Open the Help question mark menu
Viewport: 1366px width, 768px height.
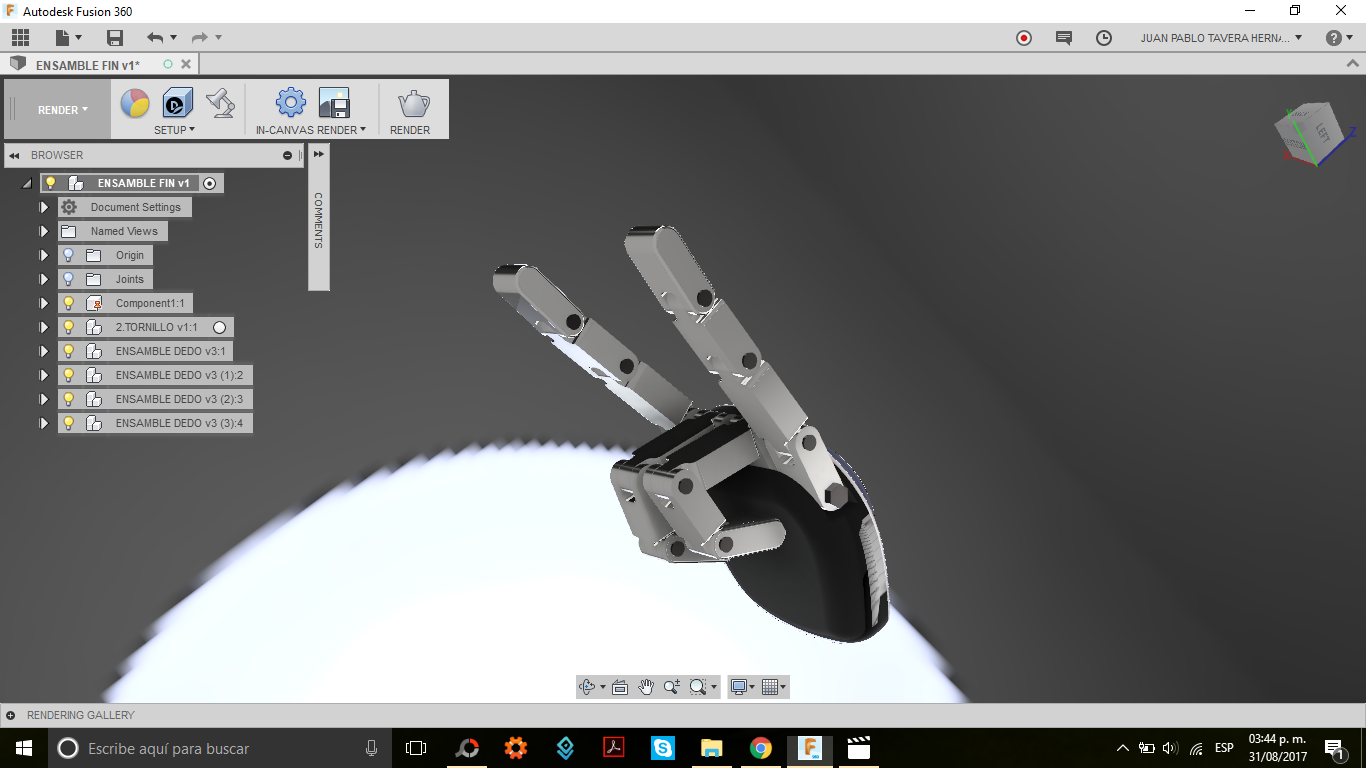[x=1339, y=38]
